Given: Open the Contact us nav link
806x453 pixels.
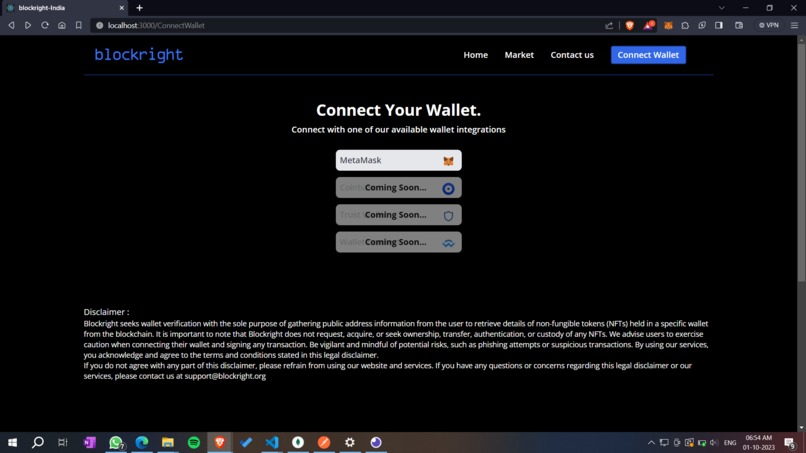Looking at the screenshot, I should click(x=572, y=55).
